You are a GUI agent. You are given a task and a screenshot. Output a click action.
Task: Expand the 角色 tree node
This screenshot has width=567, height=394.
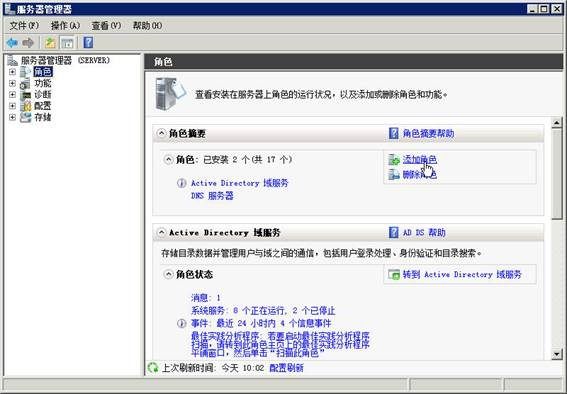[x=12, y=72]
